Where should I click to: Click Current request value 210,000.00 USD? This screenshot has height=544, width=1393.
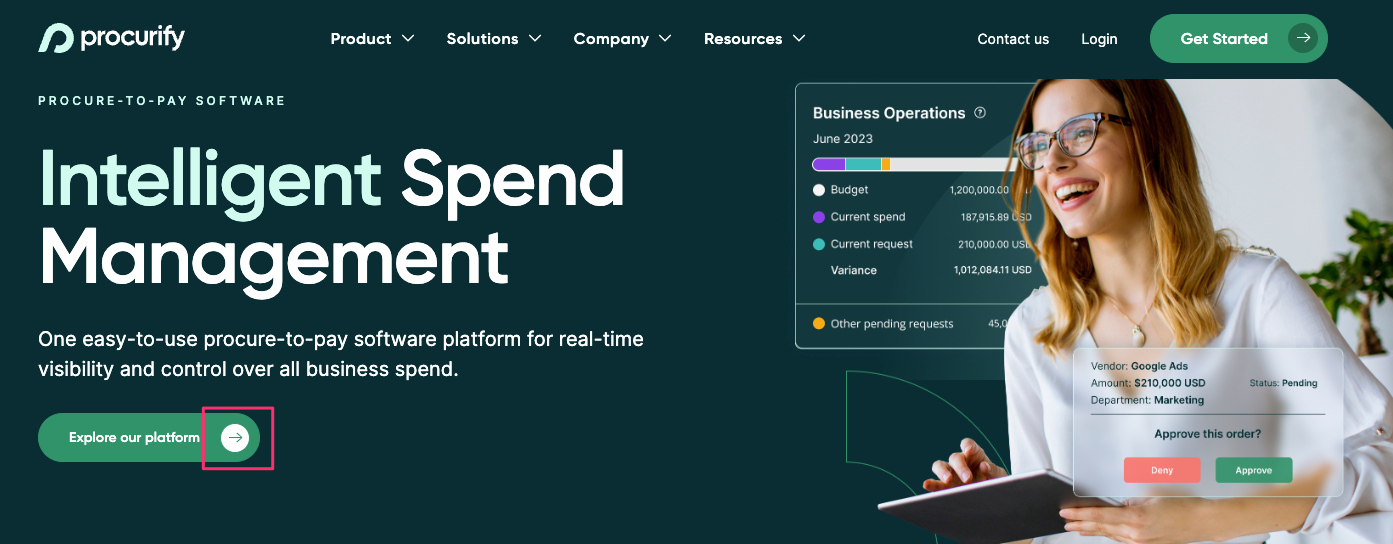tap(995, 244)
